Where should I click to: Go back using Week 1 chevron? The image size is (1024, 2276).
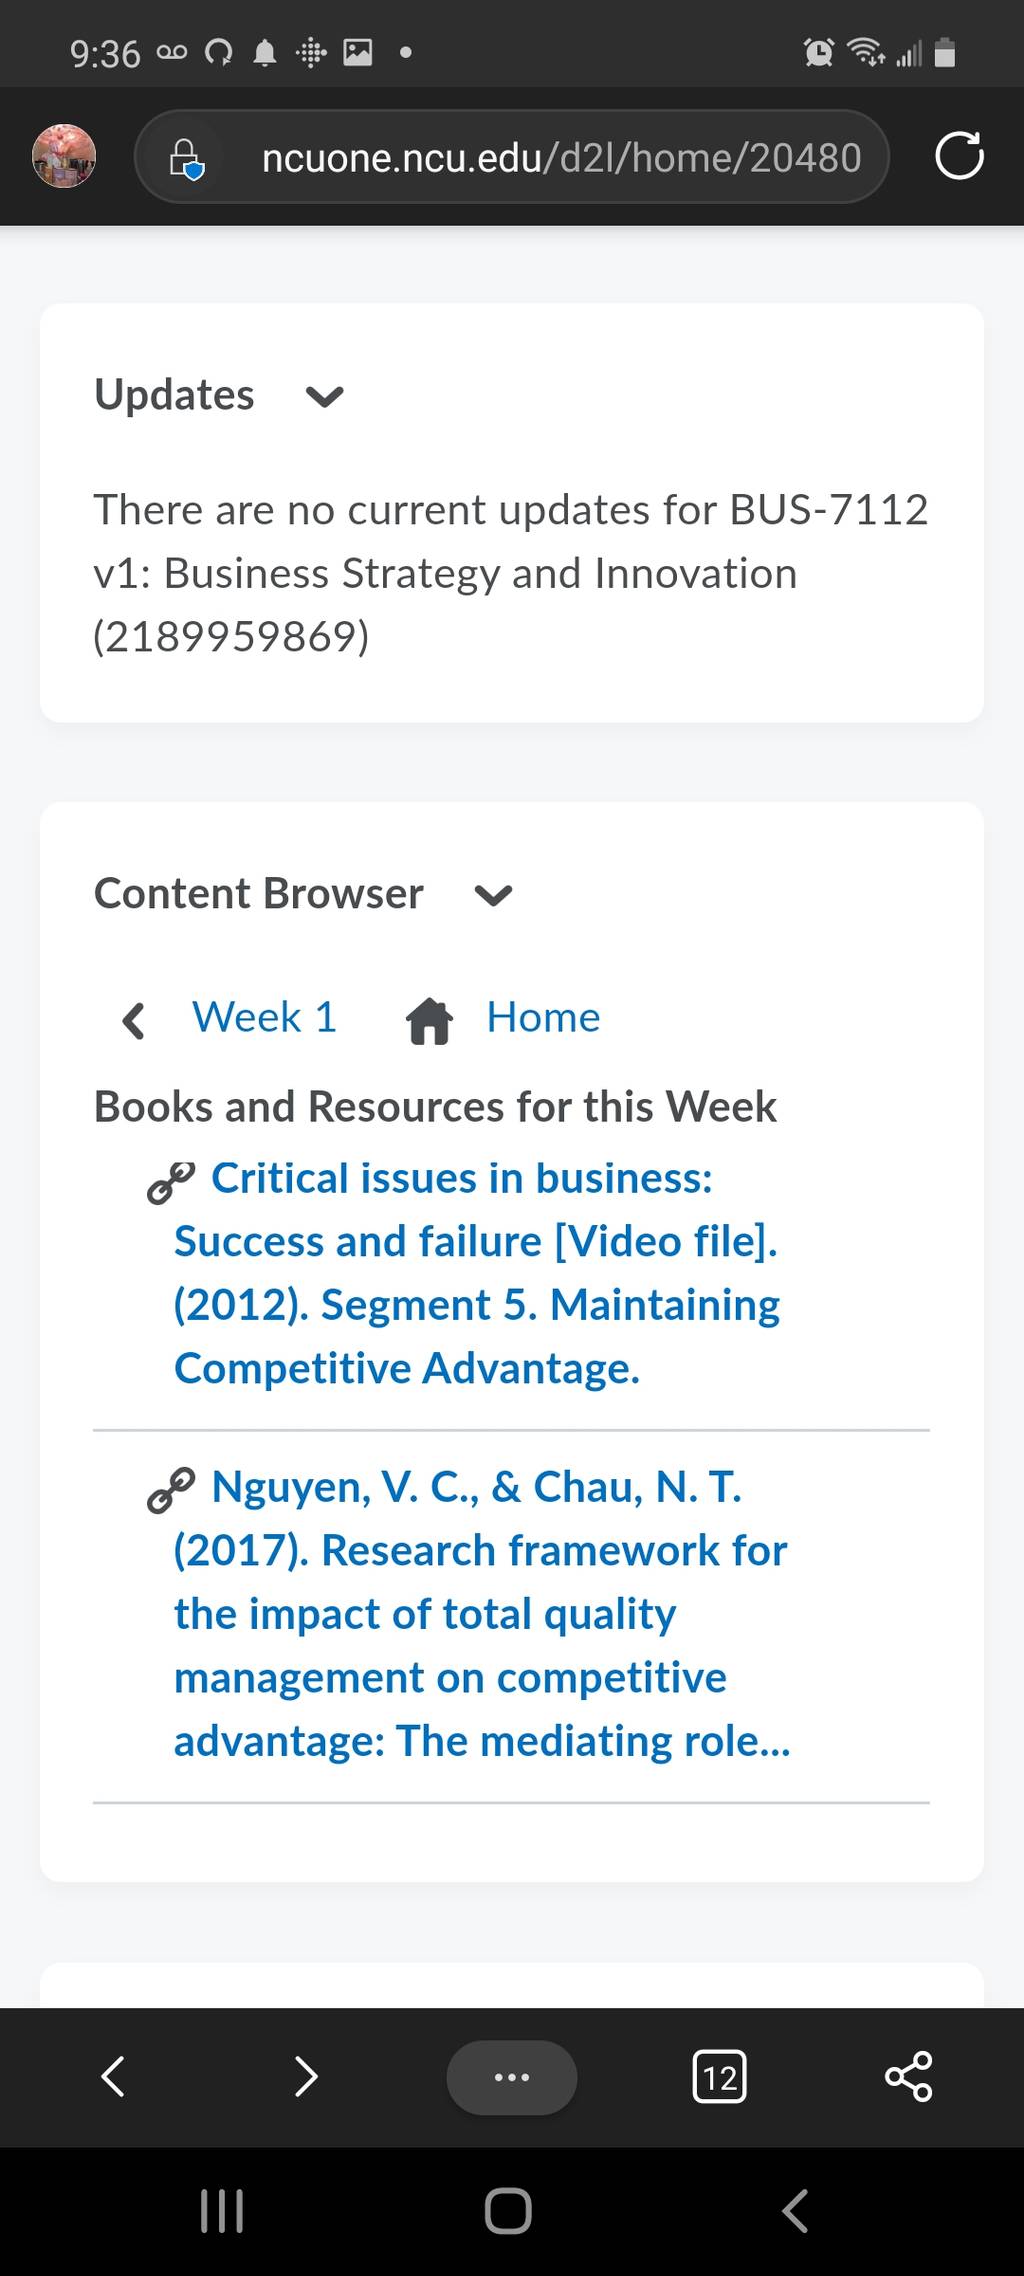coord(133,1020)
